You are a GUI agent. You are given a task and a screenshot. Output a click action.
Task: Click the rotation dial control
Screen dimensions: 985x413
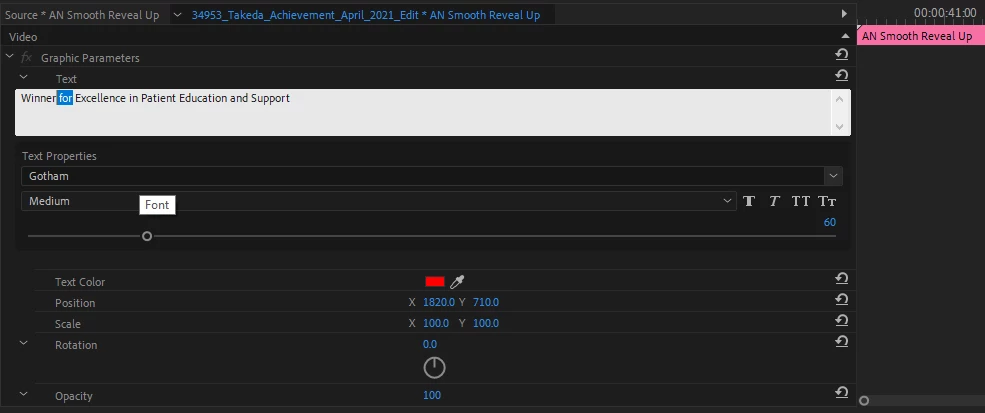tap(434, 367)
